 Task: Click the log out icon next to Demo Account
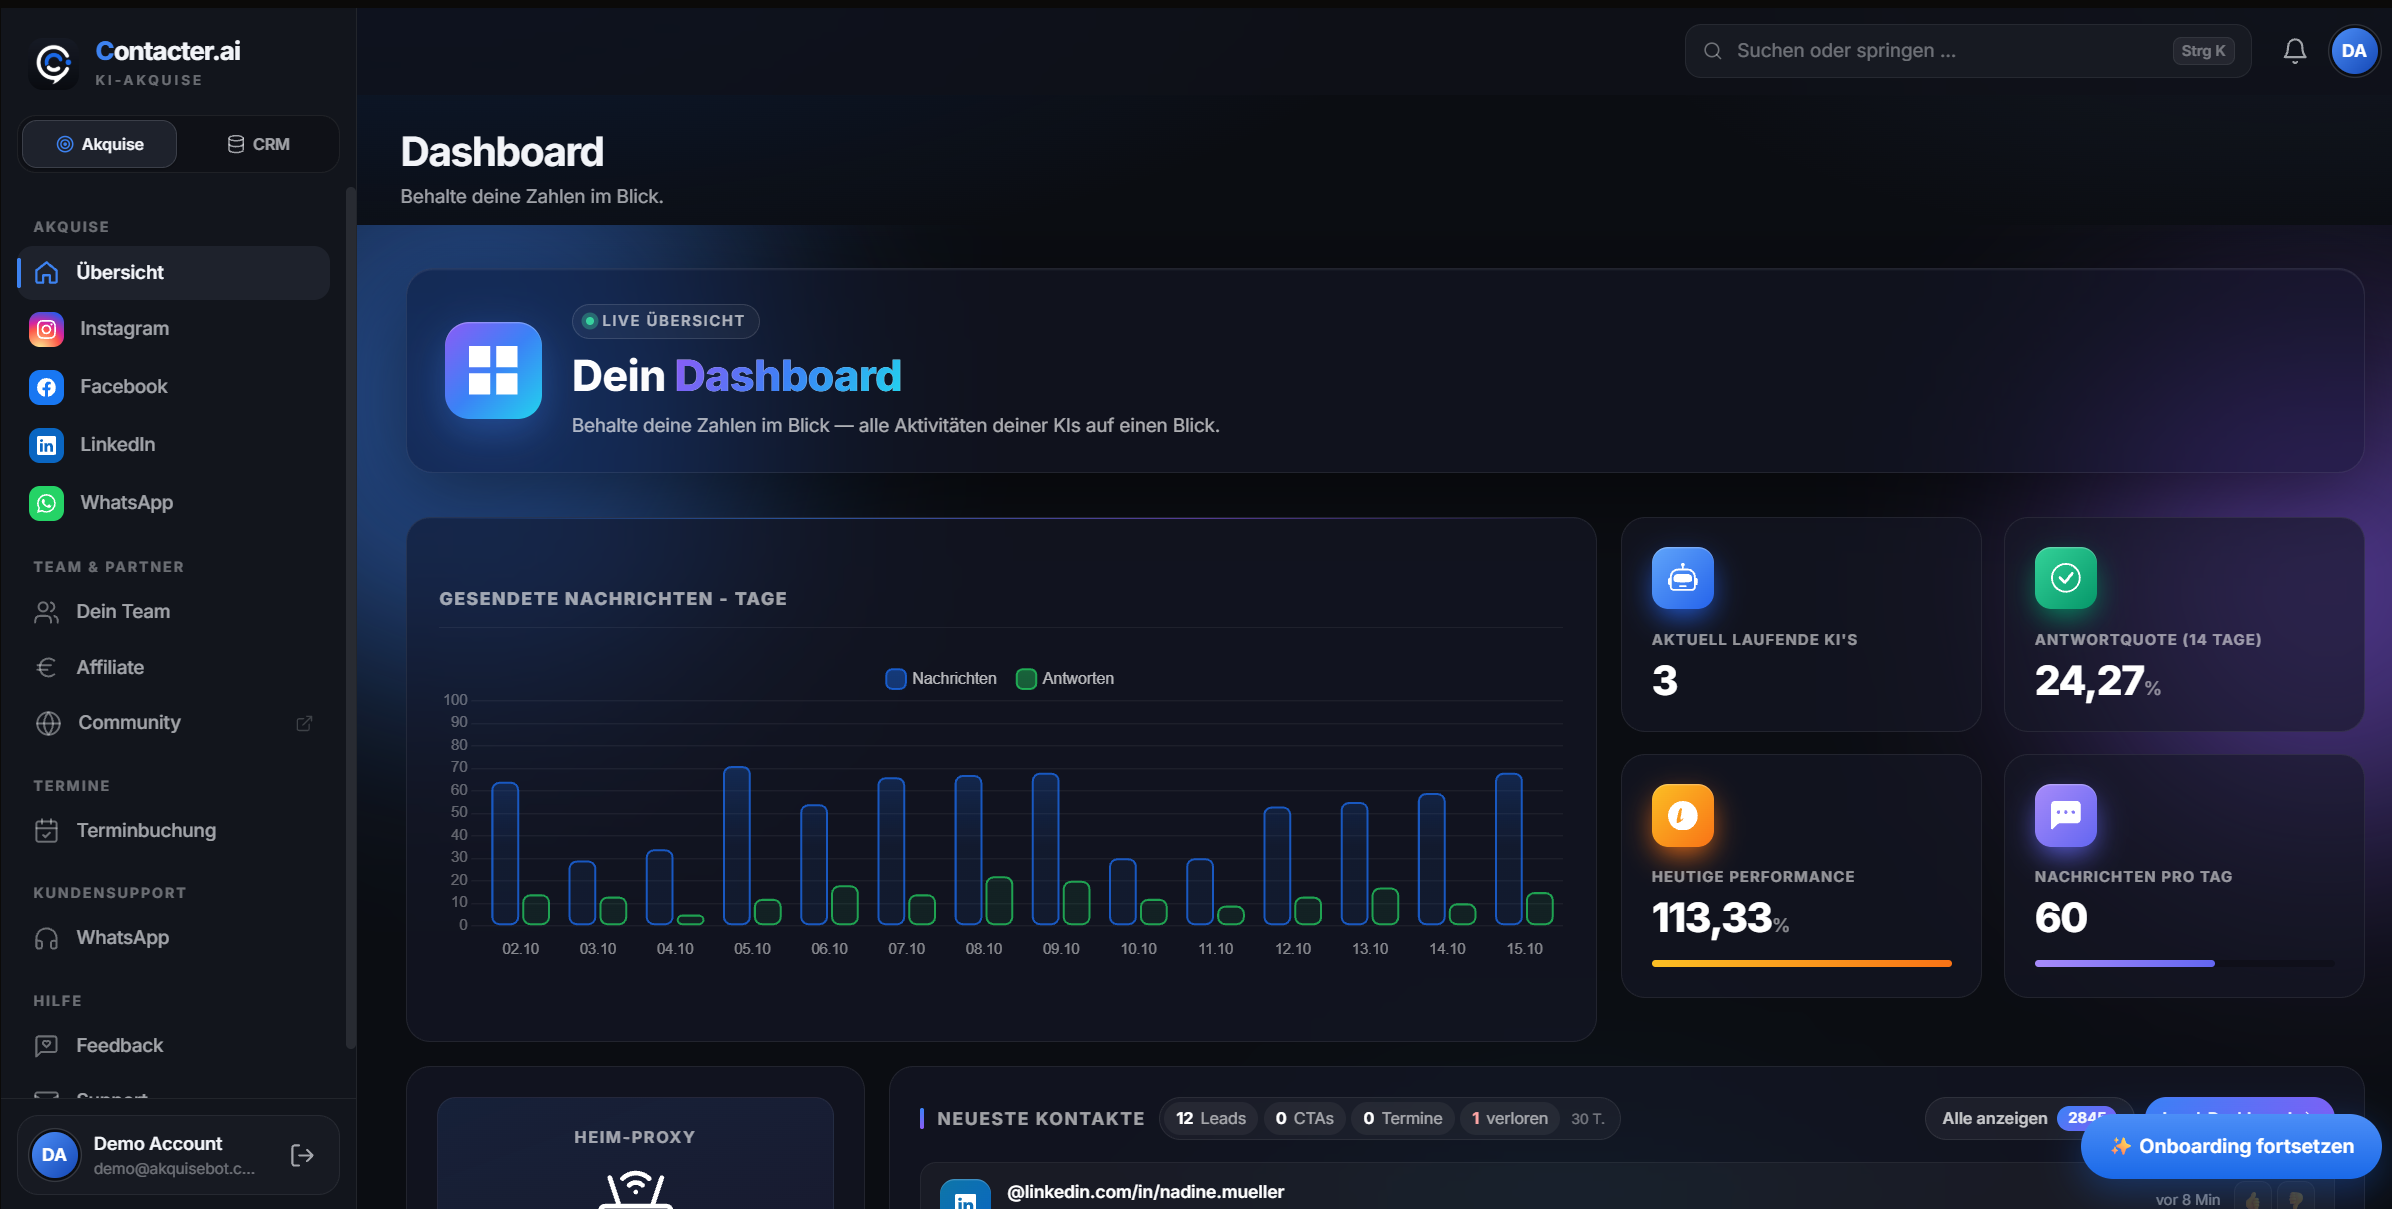click(x=302, y=1156)
